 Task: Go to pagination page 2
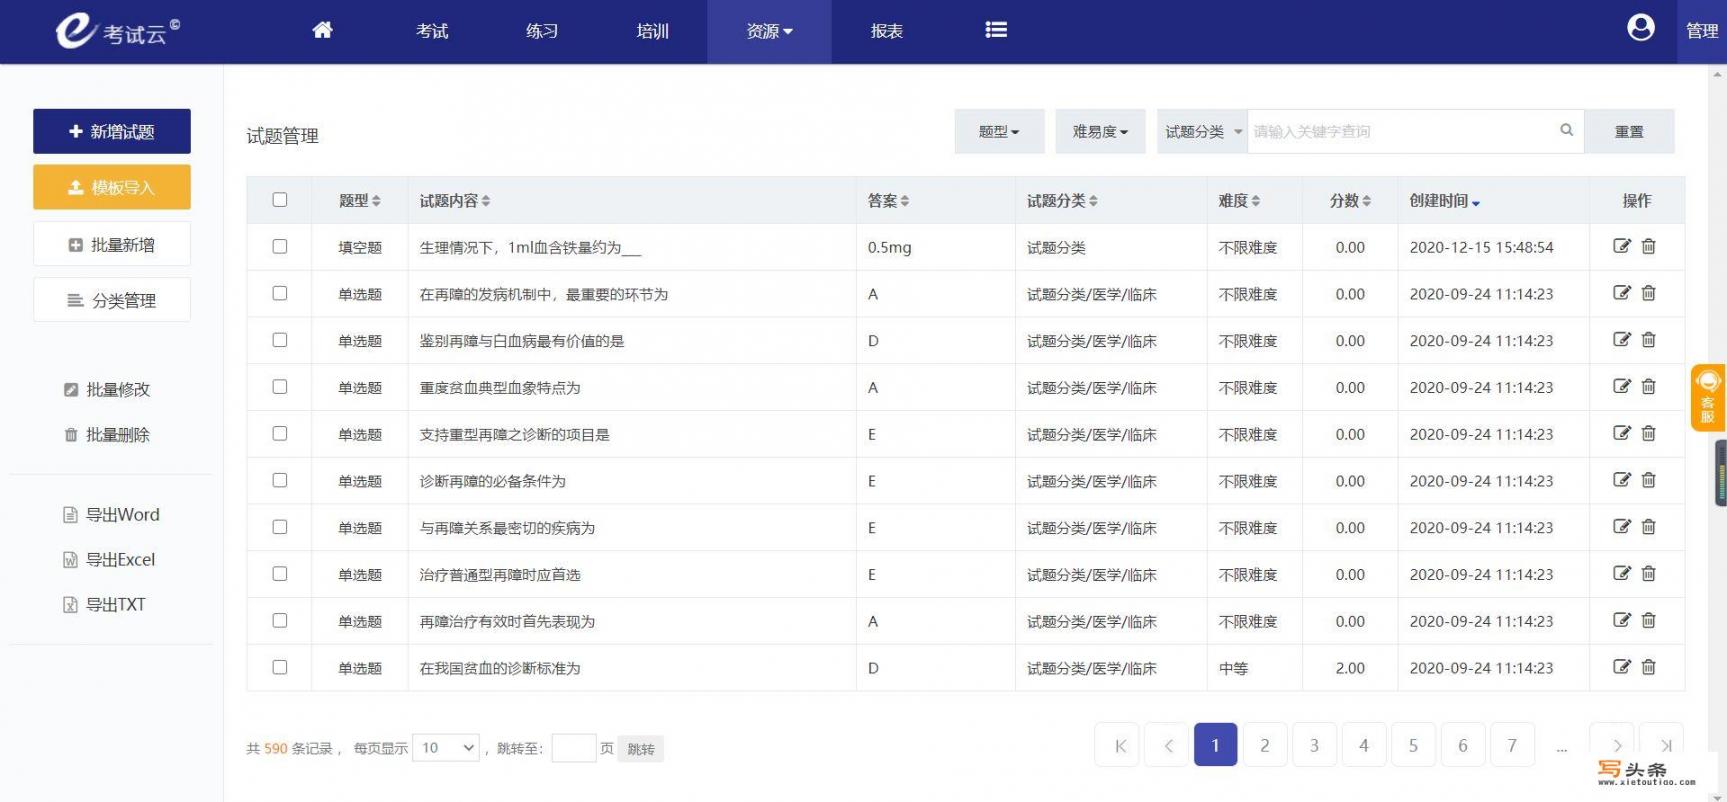1265,745
